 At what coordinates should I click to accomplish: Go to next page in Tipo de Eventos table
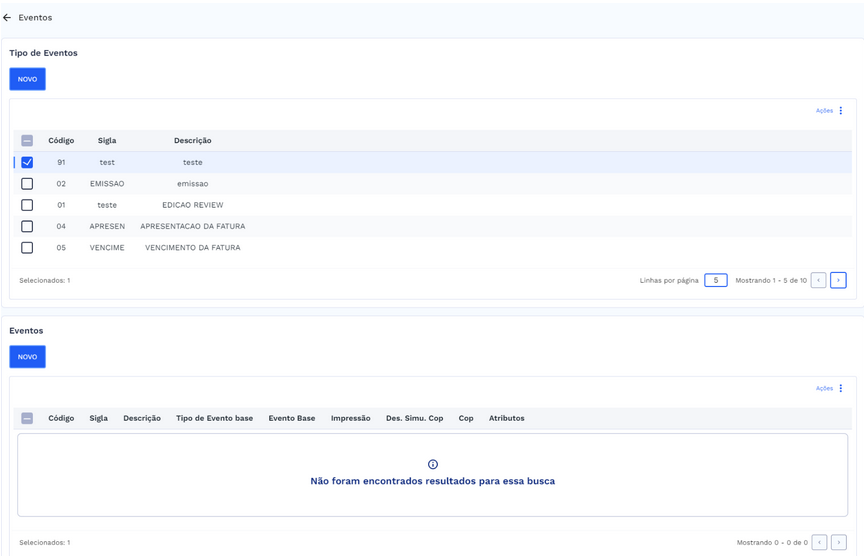tap(838, 280)
